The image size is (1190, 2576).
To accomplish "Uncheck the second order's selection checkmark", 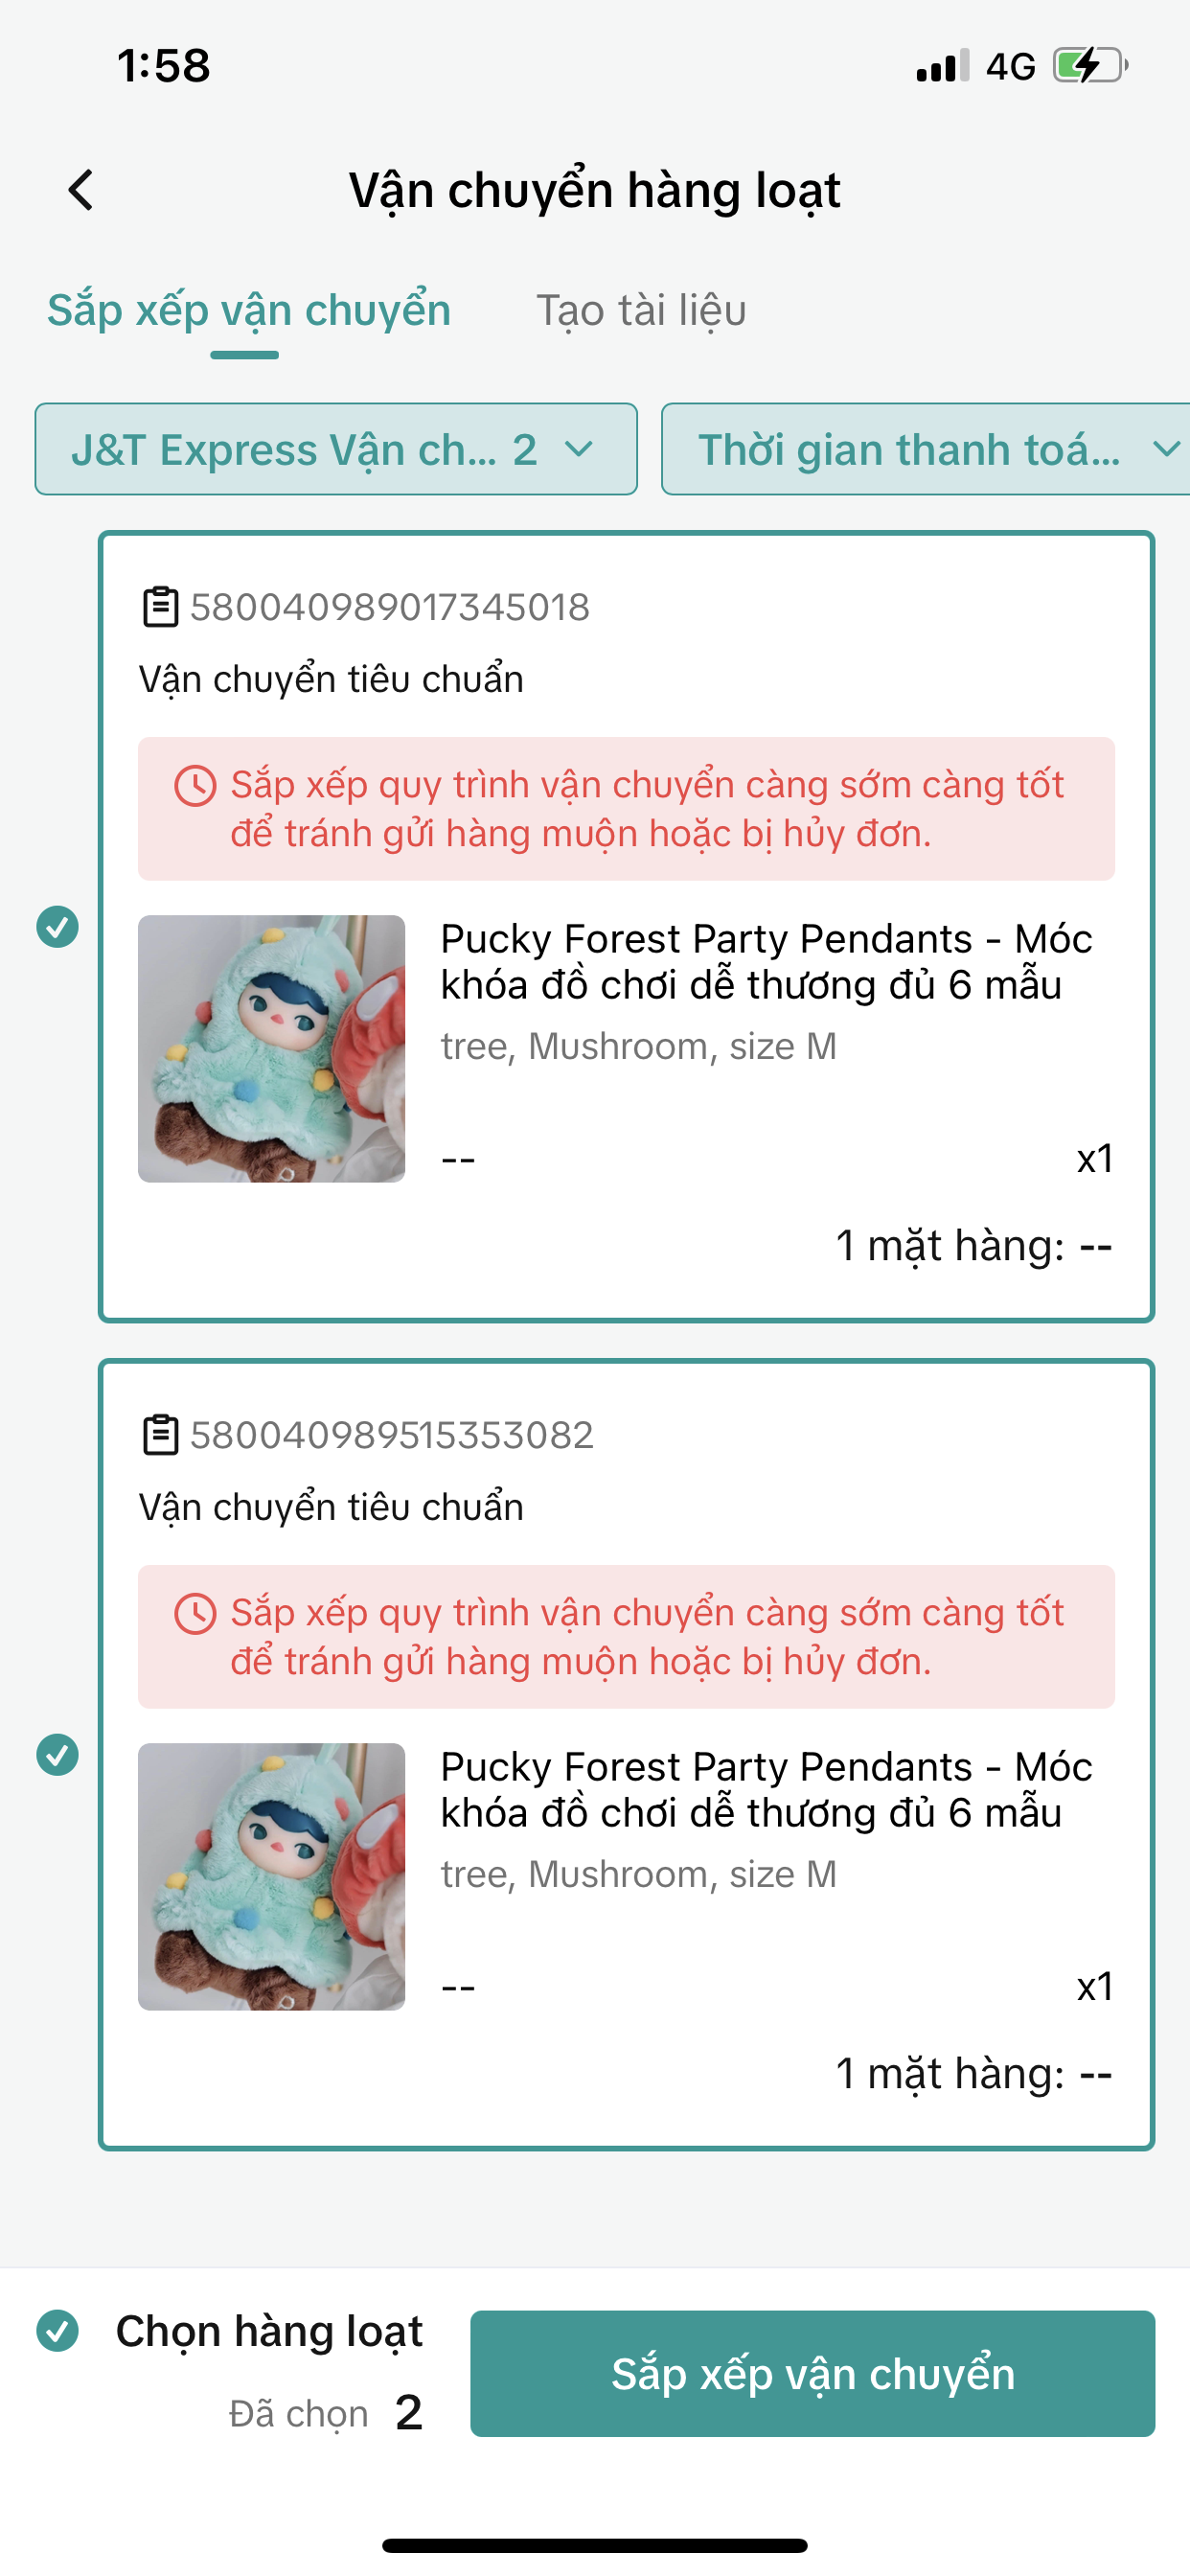I will (x=58, y=1754).
